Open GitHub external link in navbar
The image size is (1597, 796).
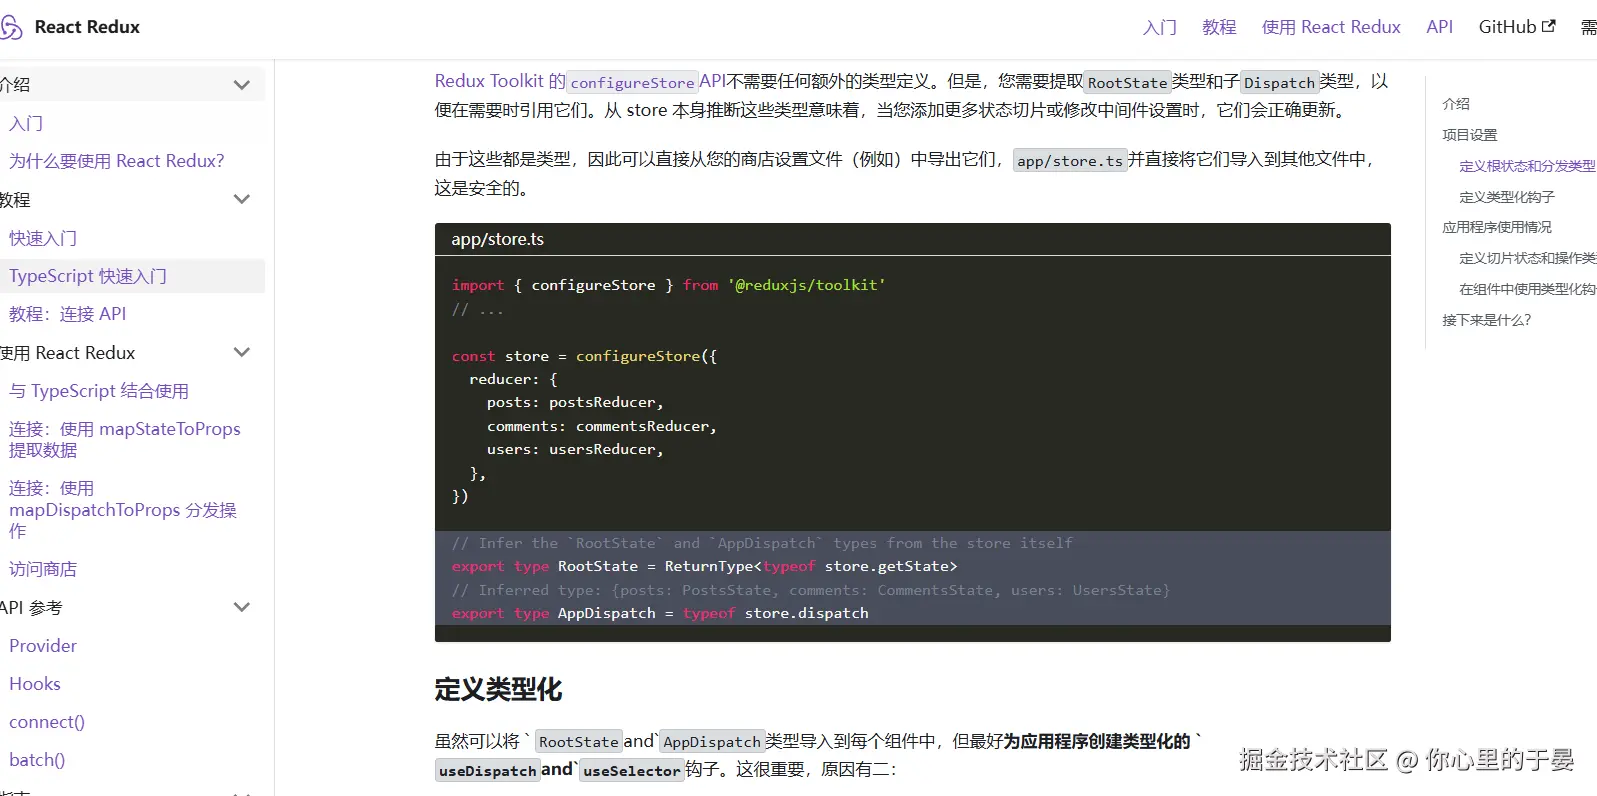pos(1516,27)
